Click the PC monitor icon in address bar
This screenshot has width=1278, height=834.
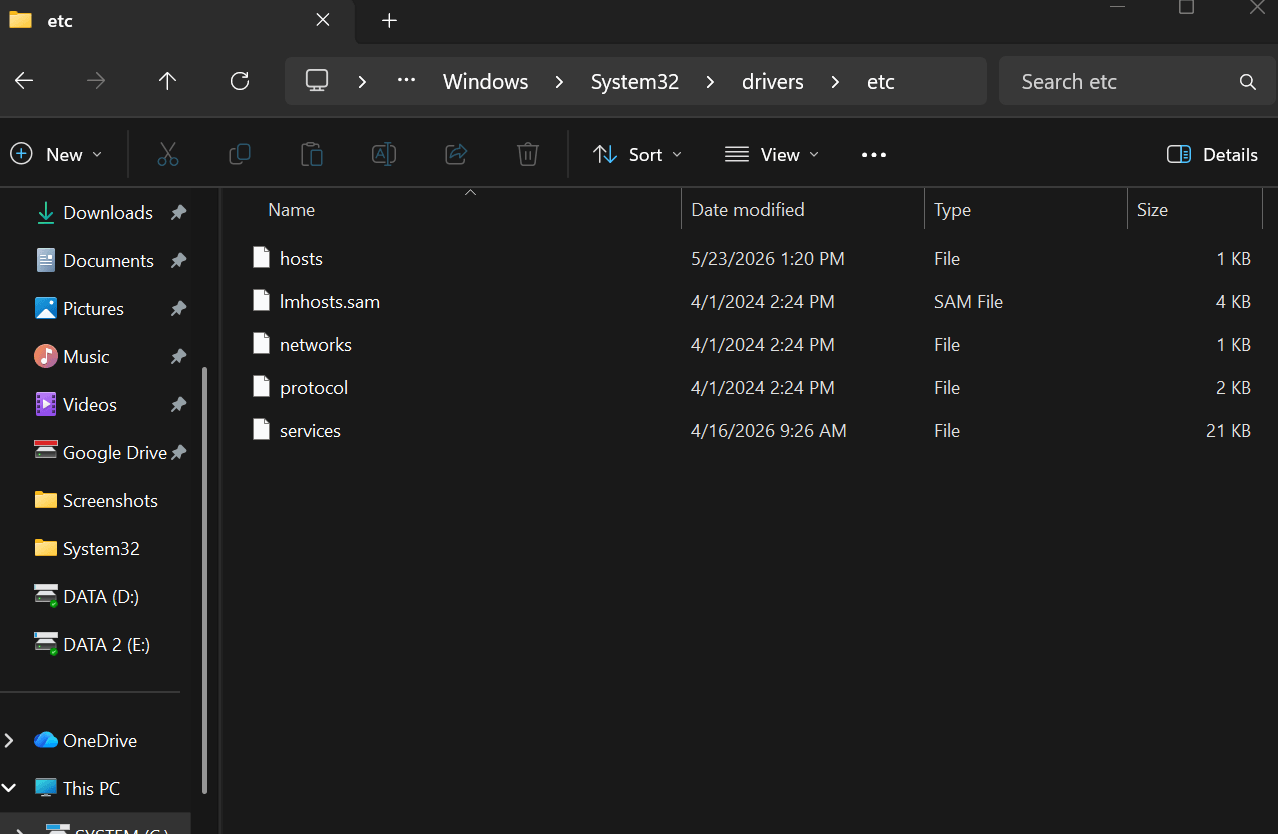pos(317,81)
